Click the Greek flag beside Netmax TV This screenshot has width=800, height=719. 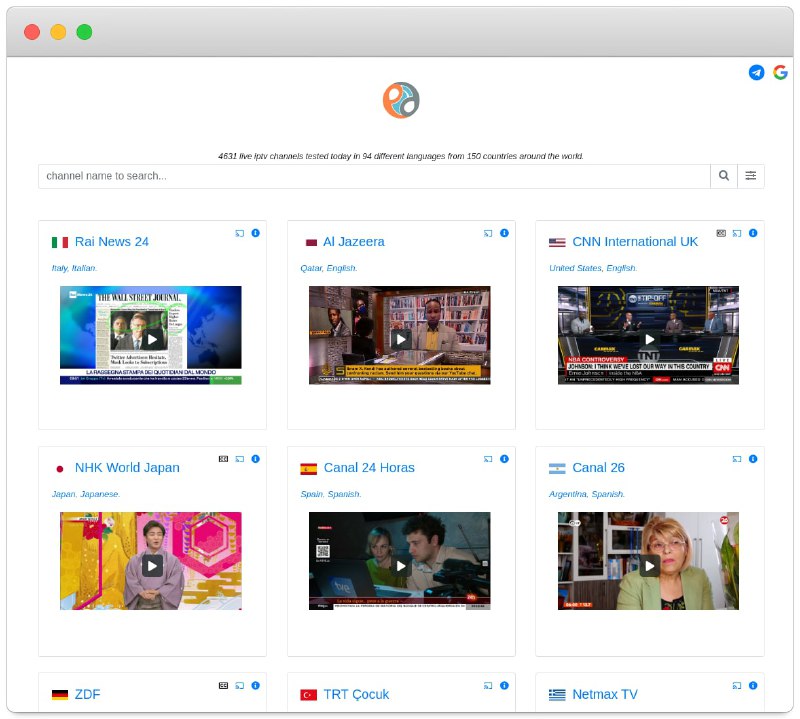click(x=557, y=695)
